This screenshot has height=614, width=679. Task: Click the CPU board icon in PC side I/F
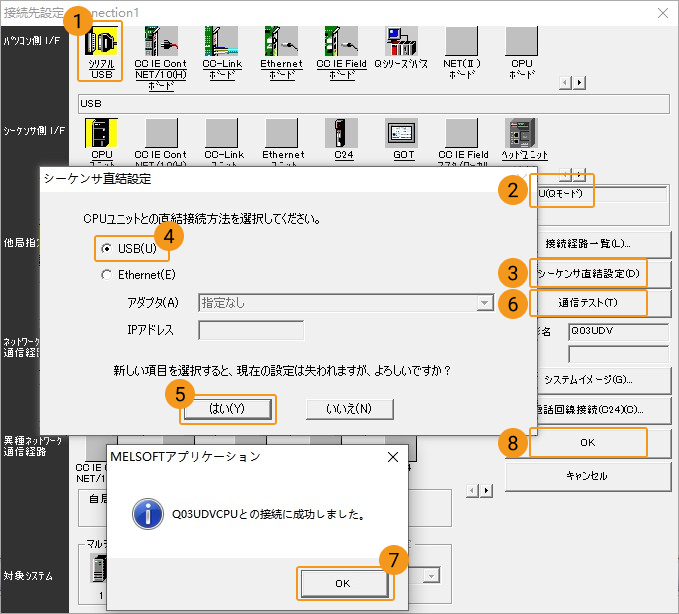pyautogui.click(x=521, y=41)
